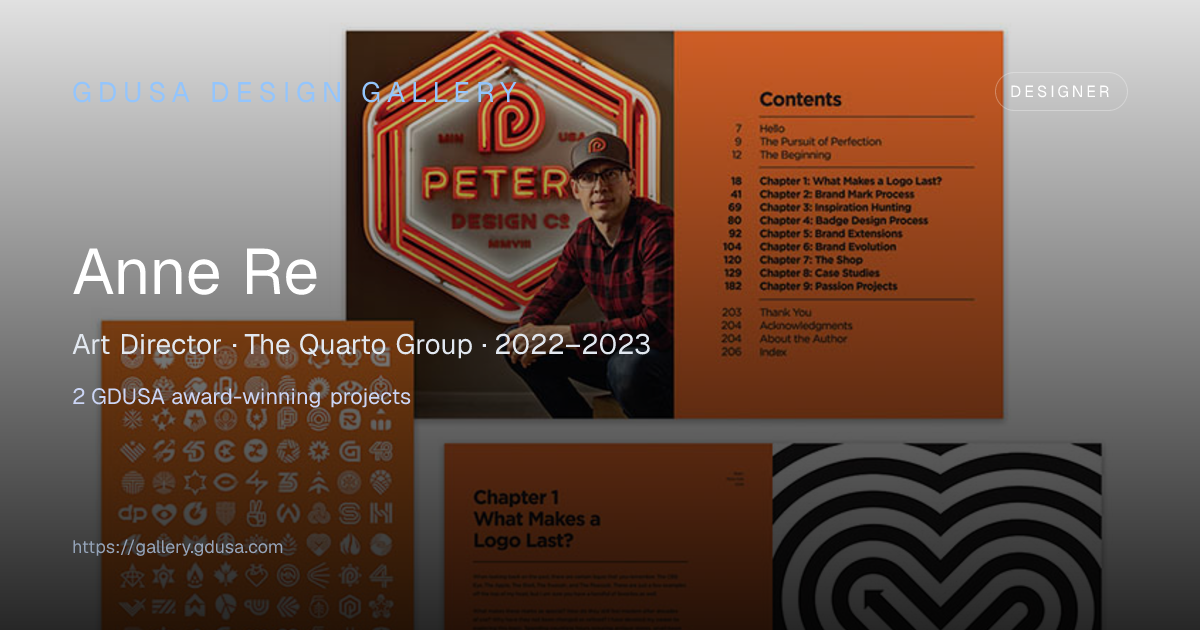The height and width of the screenshot is (630, 1200).
Task: Select the Thank You entry in Contents
Action: tap(785, 312)
